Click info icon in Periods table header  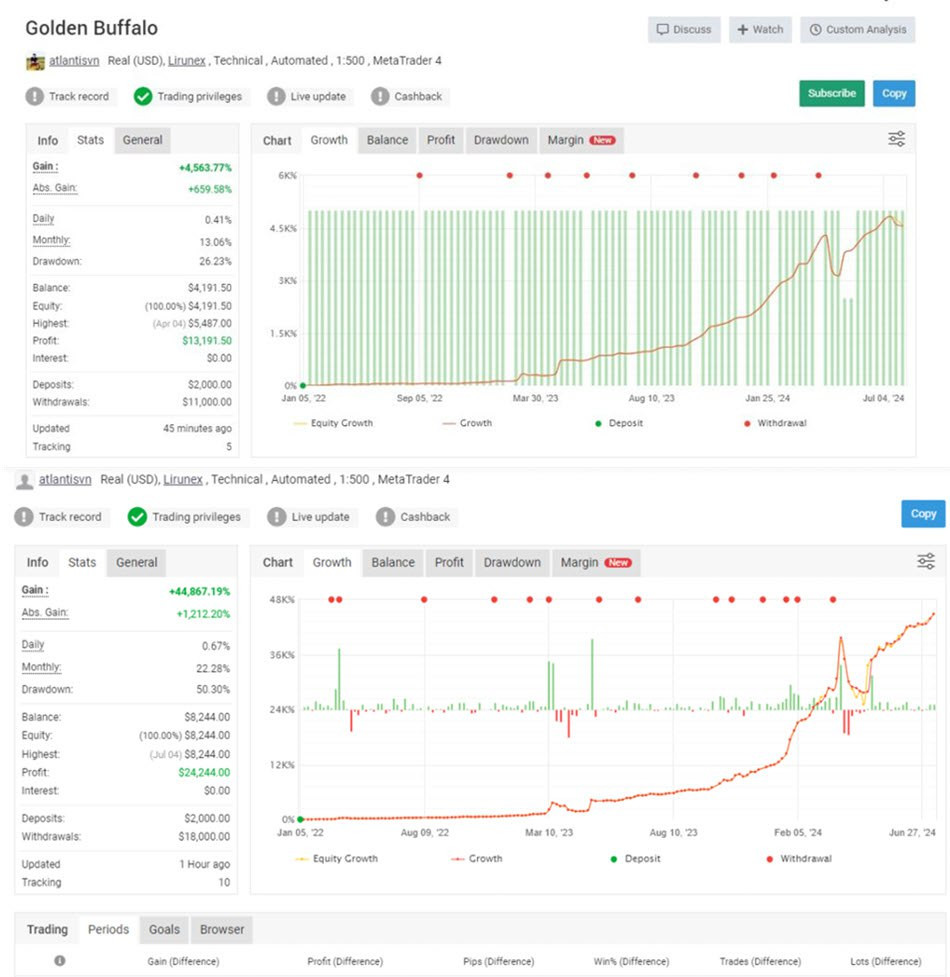click(x=59, y=961)
